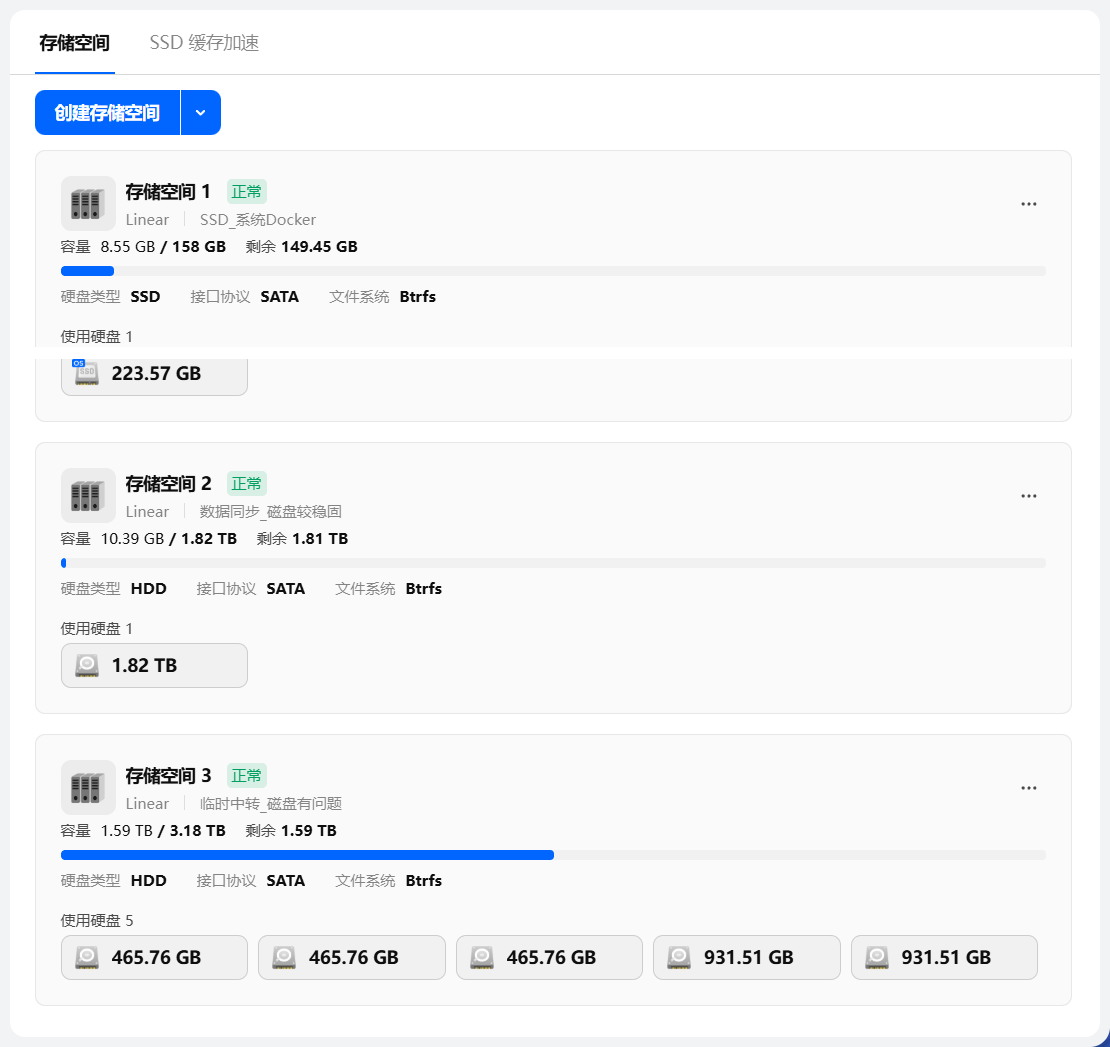The image size is (1110, 1047).
Task: Click the 1.82 TB hard disk icon
Action: coord(87,665)
